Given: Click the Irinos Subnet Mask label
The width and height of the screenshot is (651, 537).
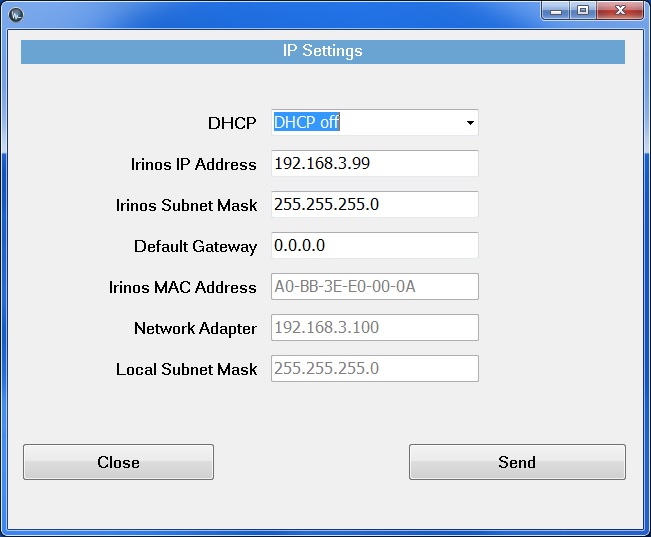Looking at the screenshot, I should point(186,205).
